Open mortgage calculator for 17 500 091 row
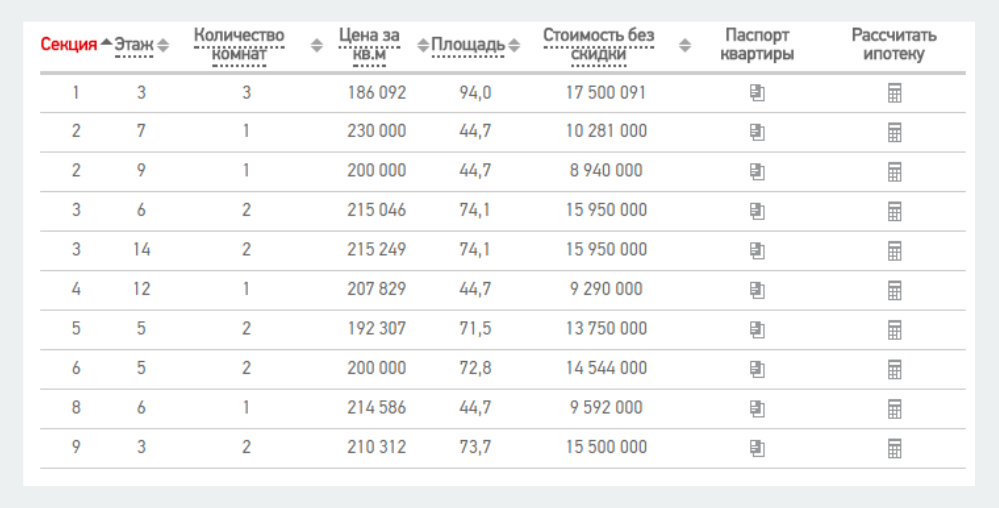Screen dimensions: 999x508 [895, 93]
